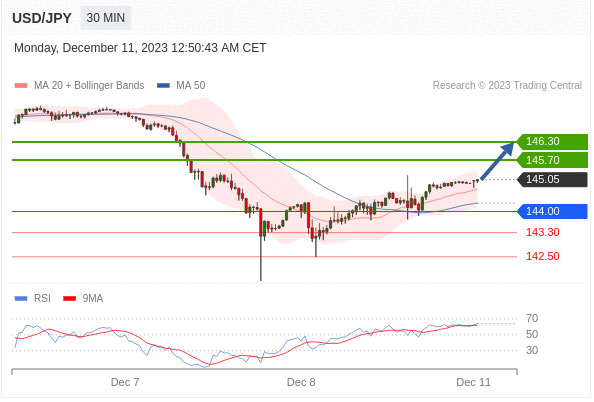Image resolution: width=594 pixels, height=402 pixels.
Task: Click the Monday December 11 timestamp text
Action: [140, 48]
